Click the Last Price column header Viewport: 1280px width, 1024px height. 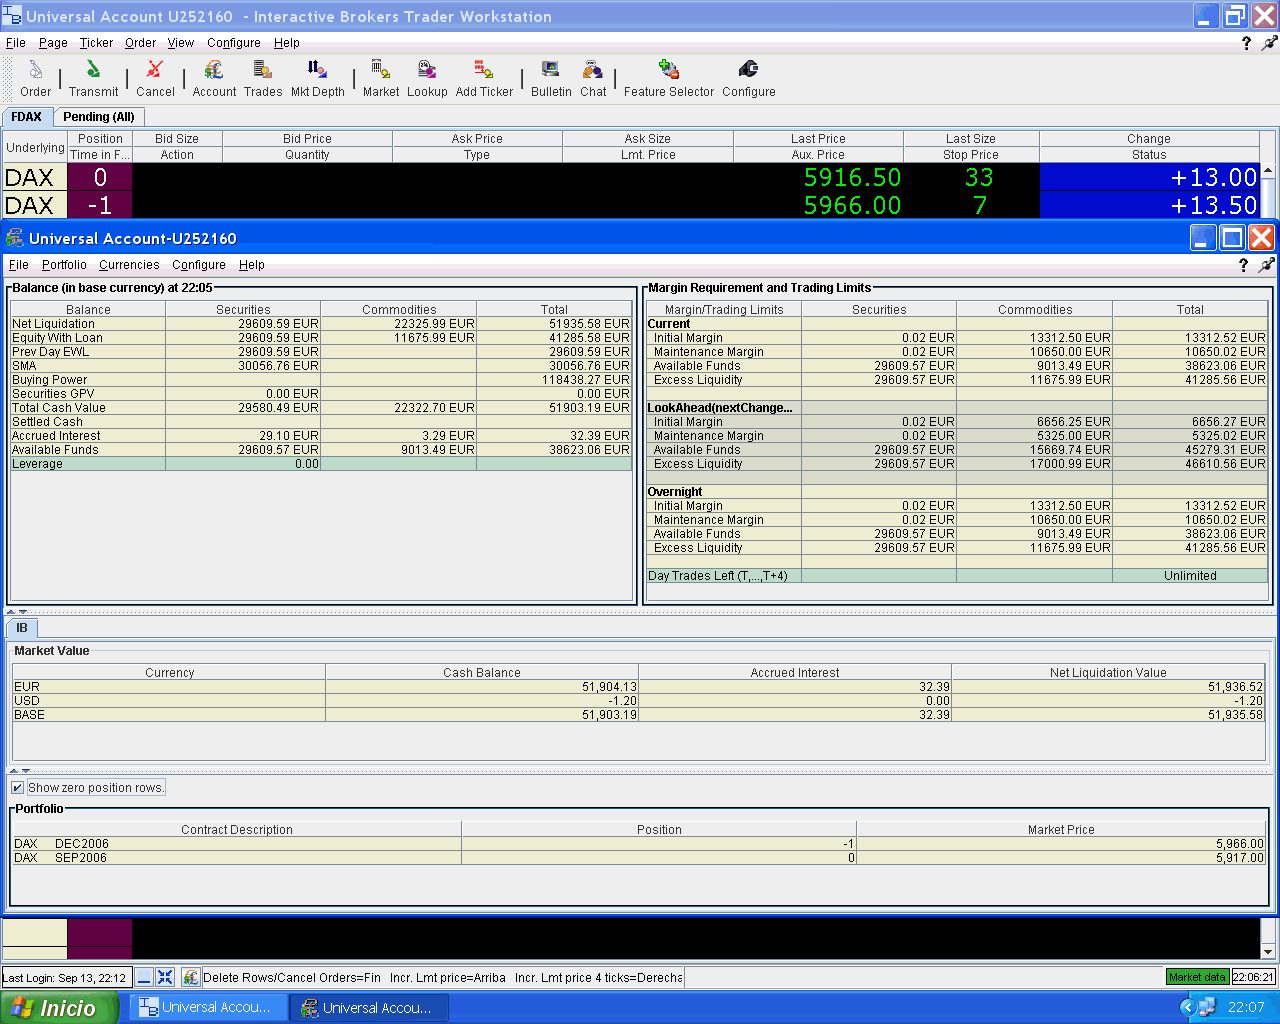[818, 139]
